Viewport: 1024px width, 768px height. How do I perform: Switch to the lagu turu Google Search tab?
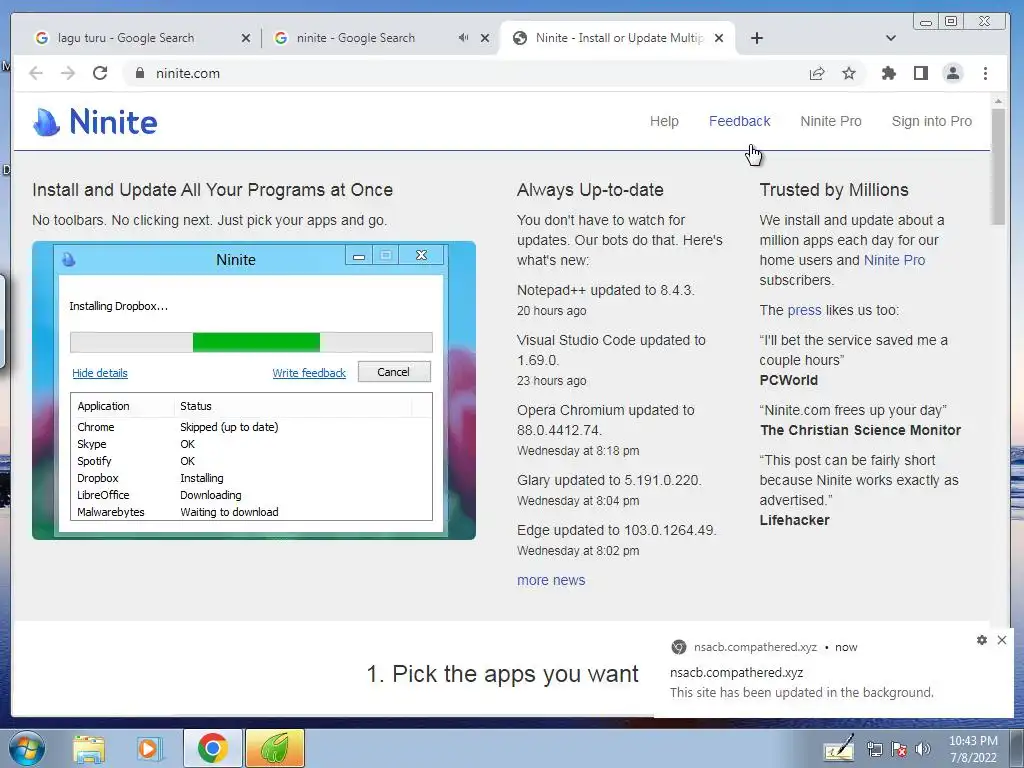pos(125,38)
